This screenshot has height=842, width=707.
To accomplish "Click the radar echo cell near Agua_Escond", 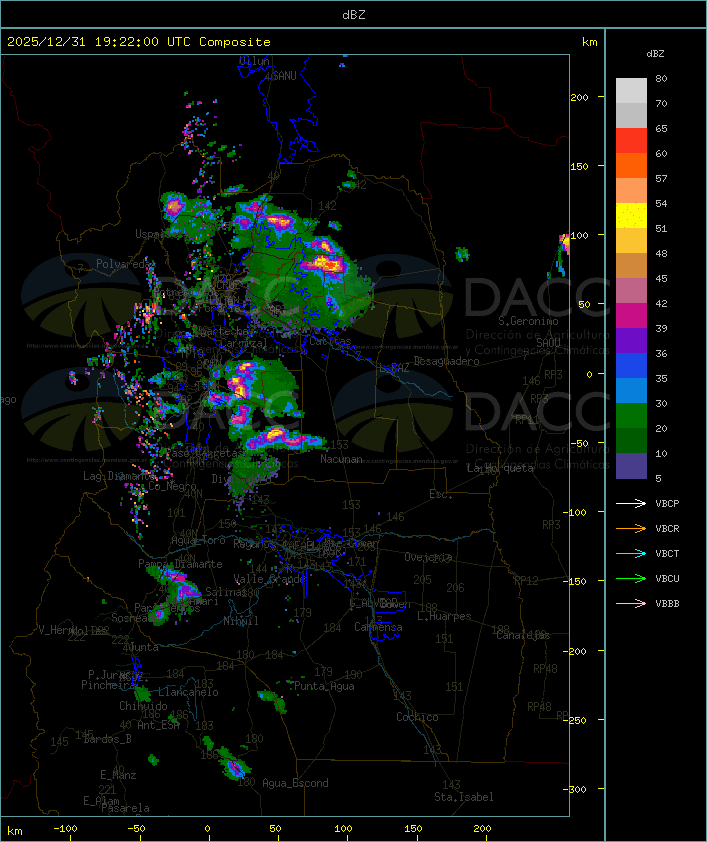I will [x=235, y=768].
